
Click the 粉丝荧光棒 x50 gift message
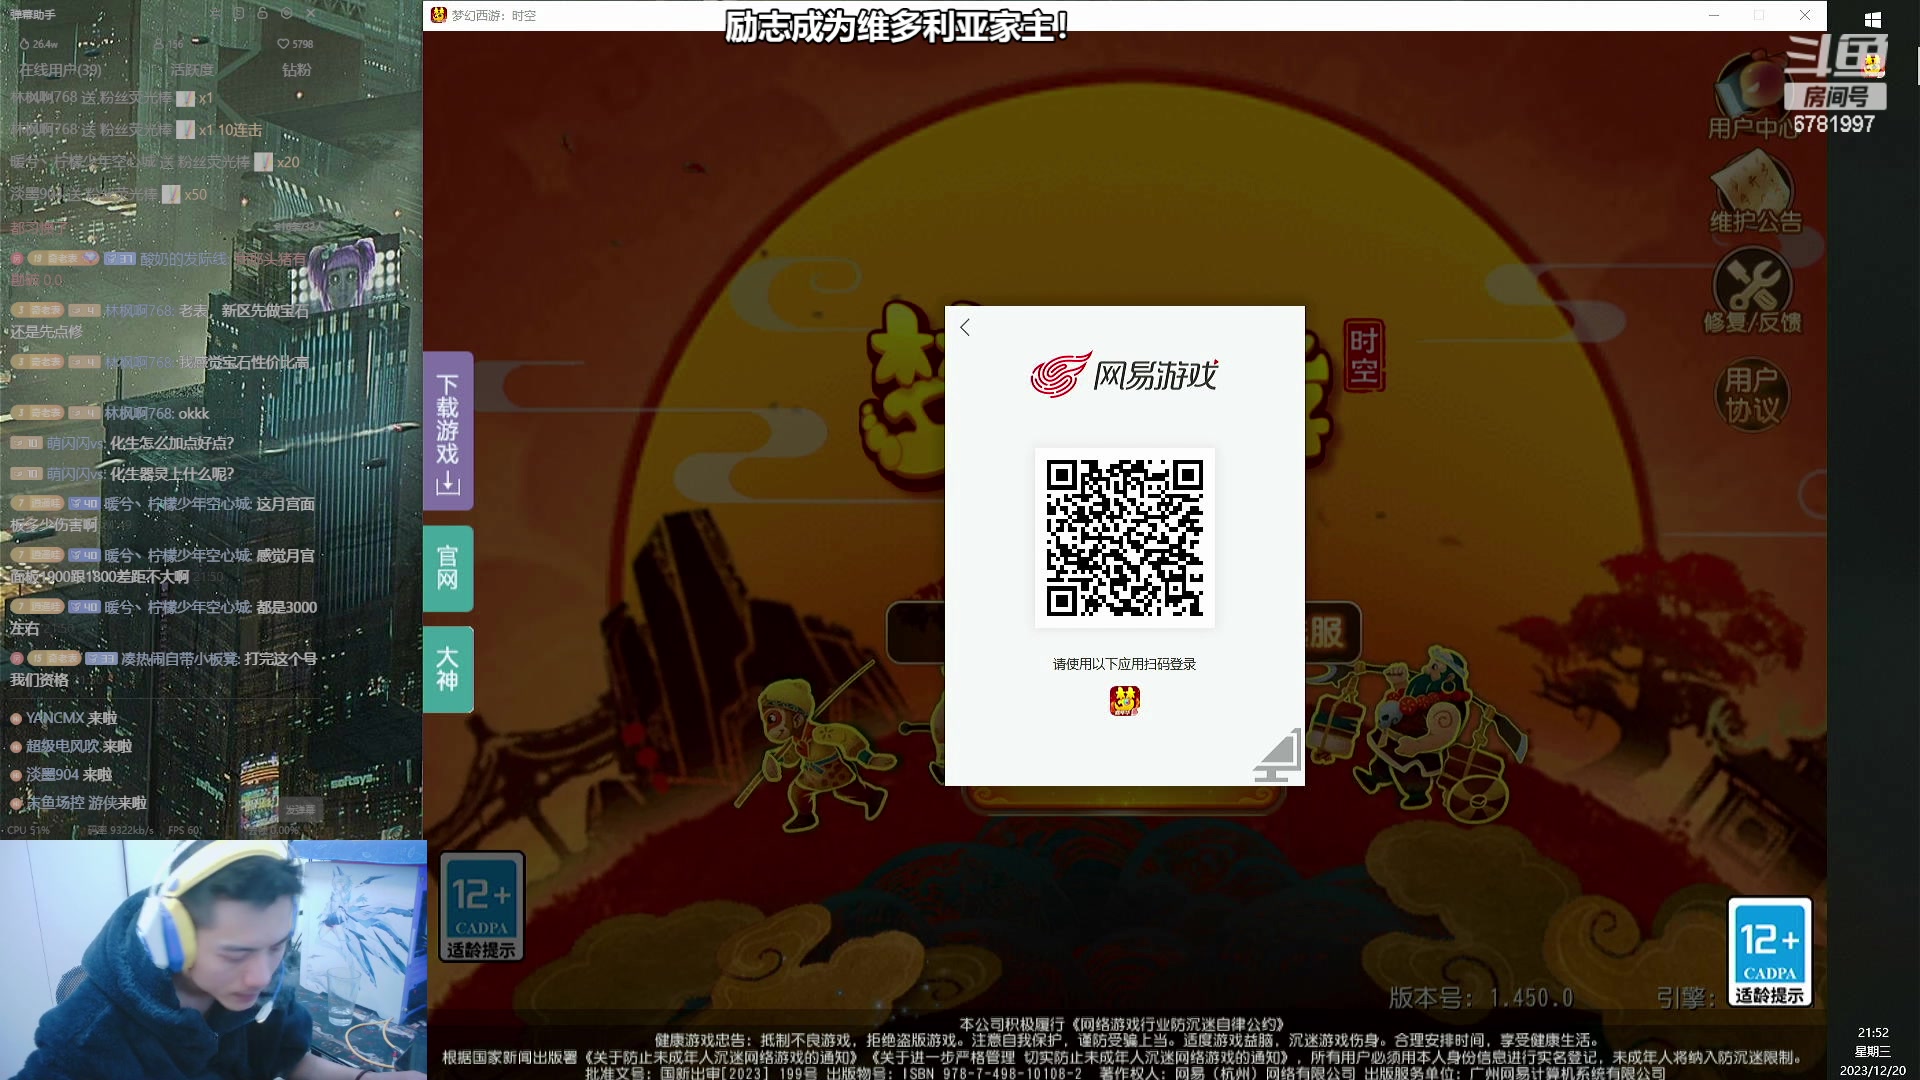108,194
